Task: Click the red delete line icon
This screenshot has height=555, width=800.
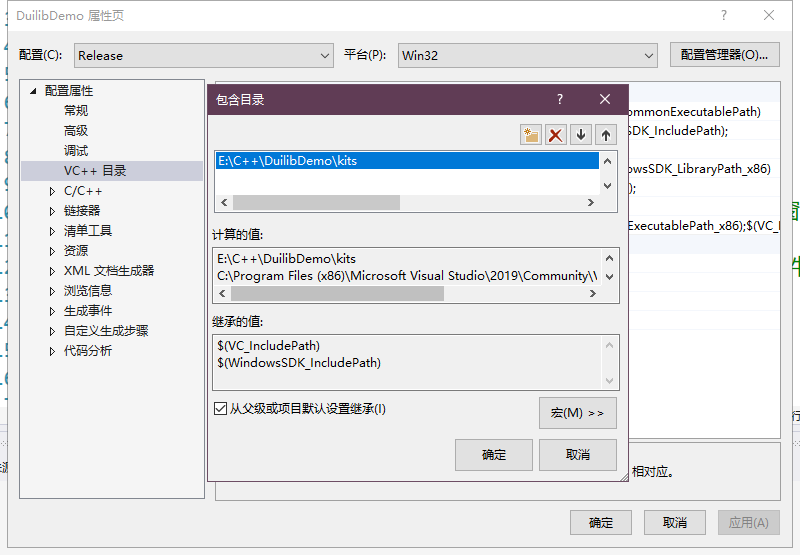Action: point(556,135)
